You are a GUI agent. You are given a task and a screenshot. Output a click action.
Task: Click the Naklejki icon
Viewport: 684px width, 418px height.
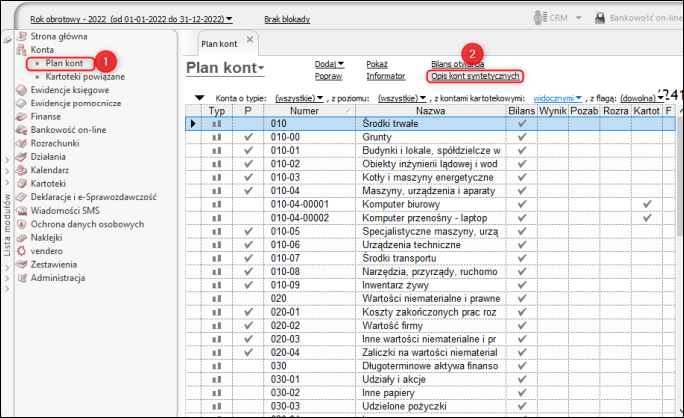coord(21,238)
